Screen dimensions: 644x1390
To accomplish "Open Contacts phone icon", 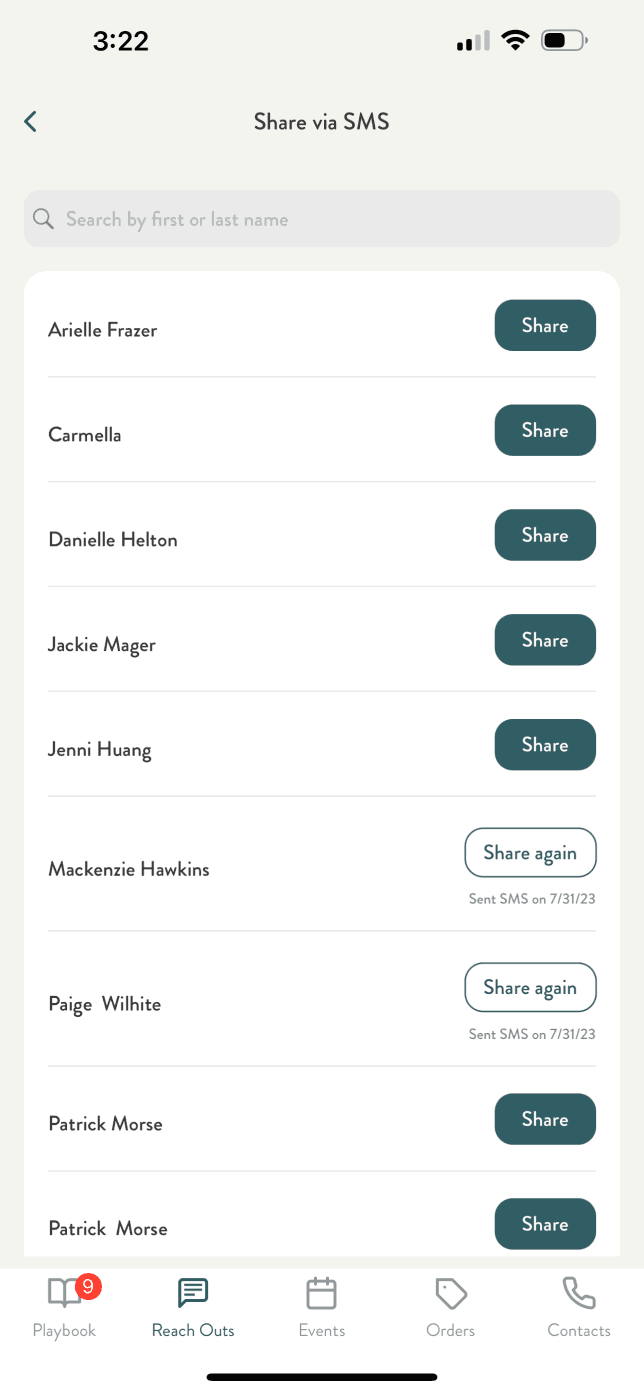I will point(579,1293).
